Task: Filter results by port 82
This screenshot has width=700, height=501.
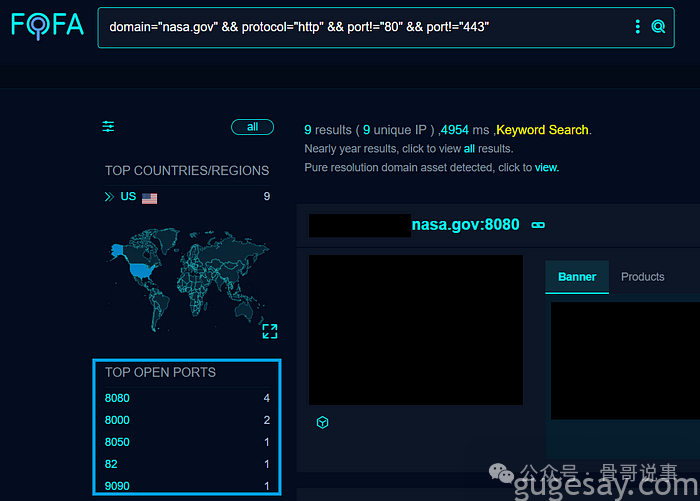Action: coord(111,464)
